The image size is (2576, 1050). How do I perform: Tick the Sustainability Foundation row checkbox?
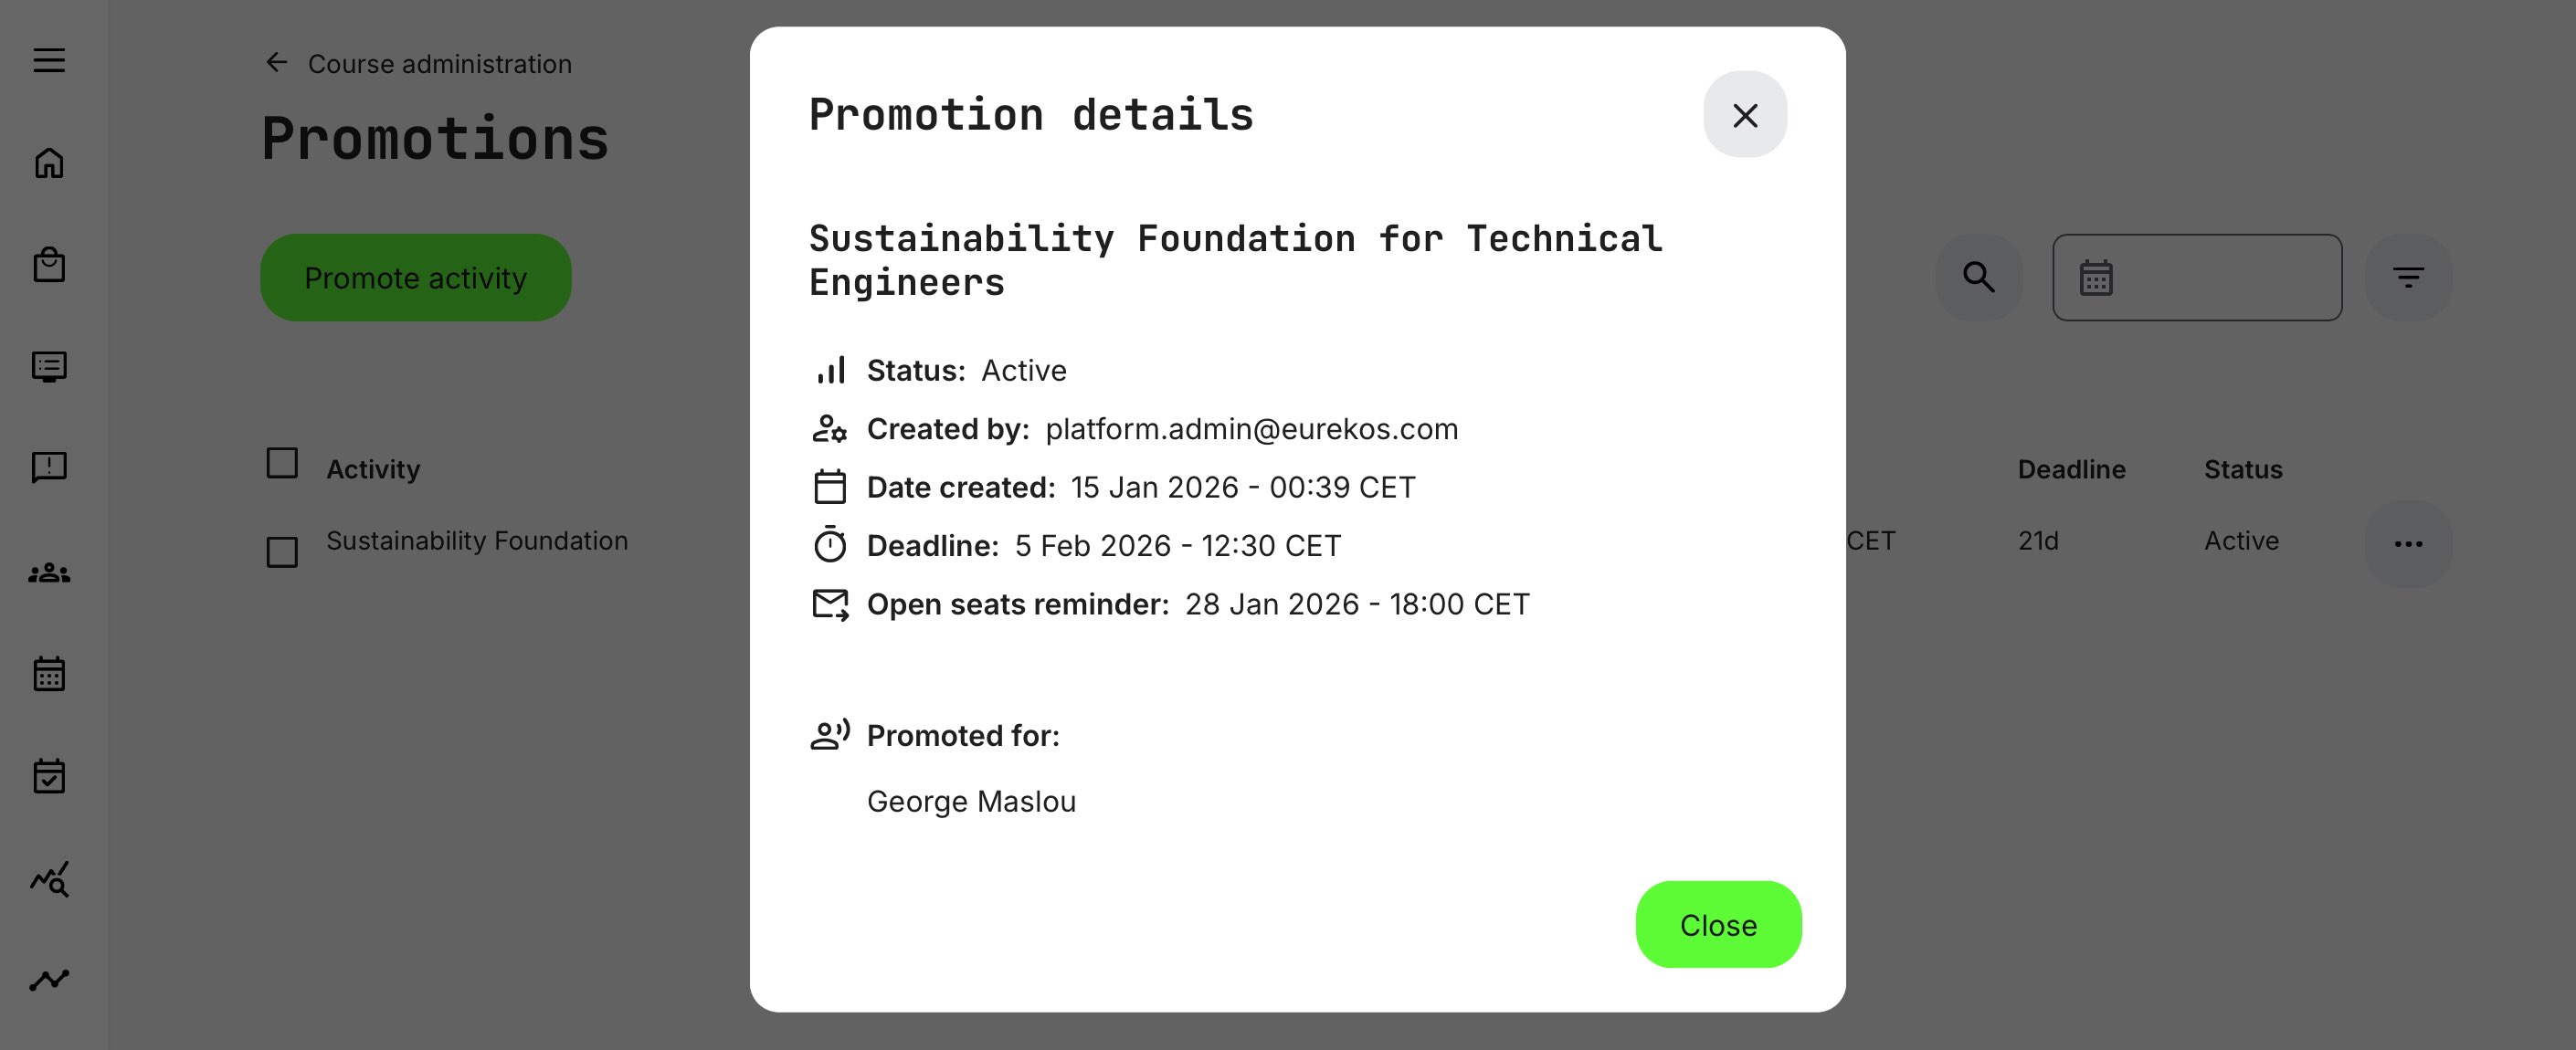[x=282, y=552]
